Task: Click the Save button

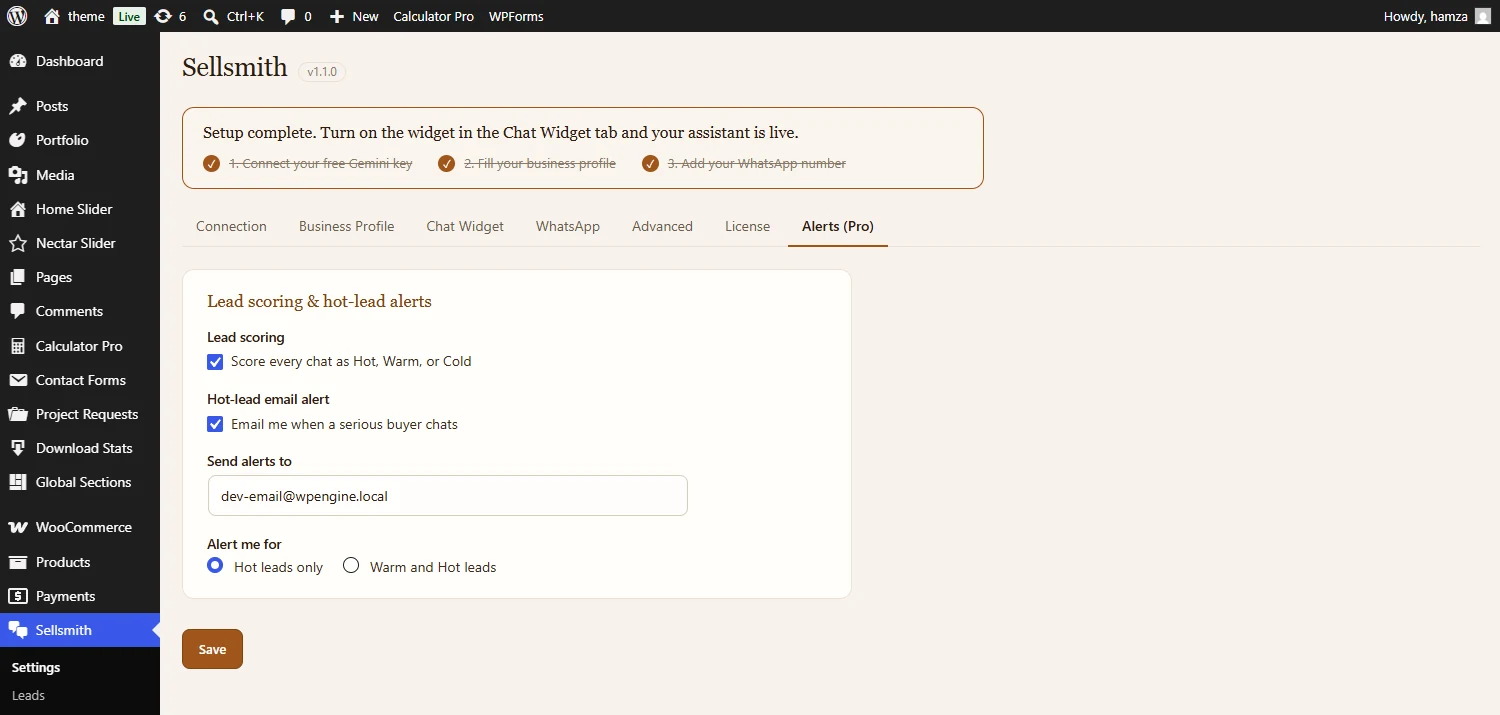Action: pyautogui.click(x=212, y=649)
